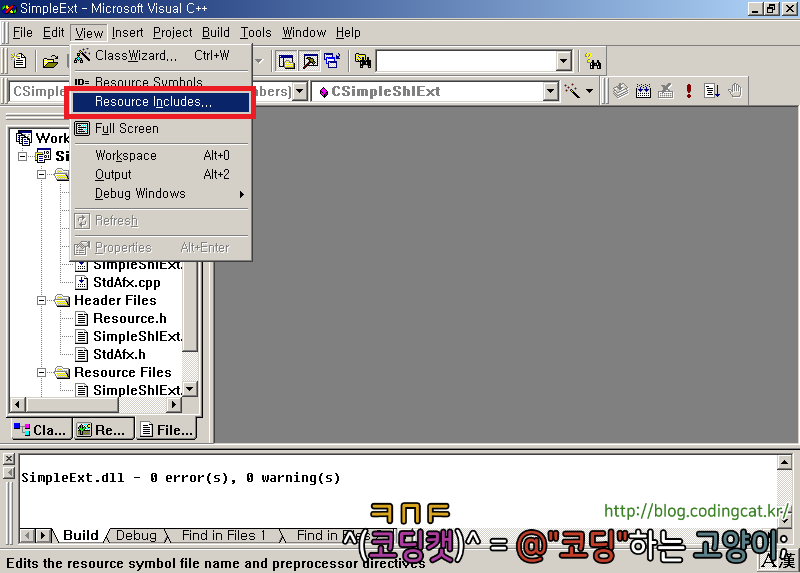Click the Build toolbar icon

pyautogui.click(x=643, y=91)
